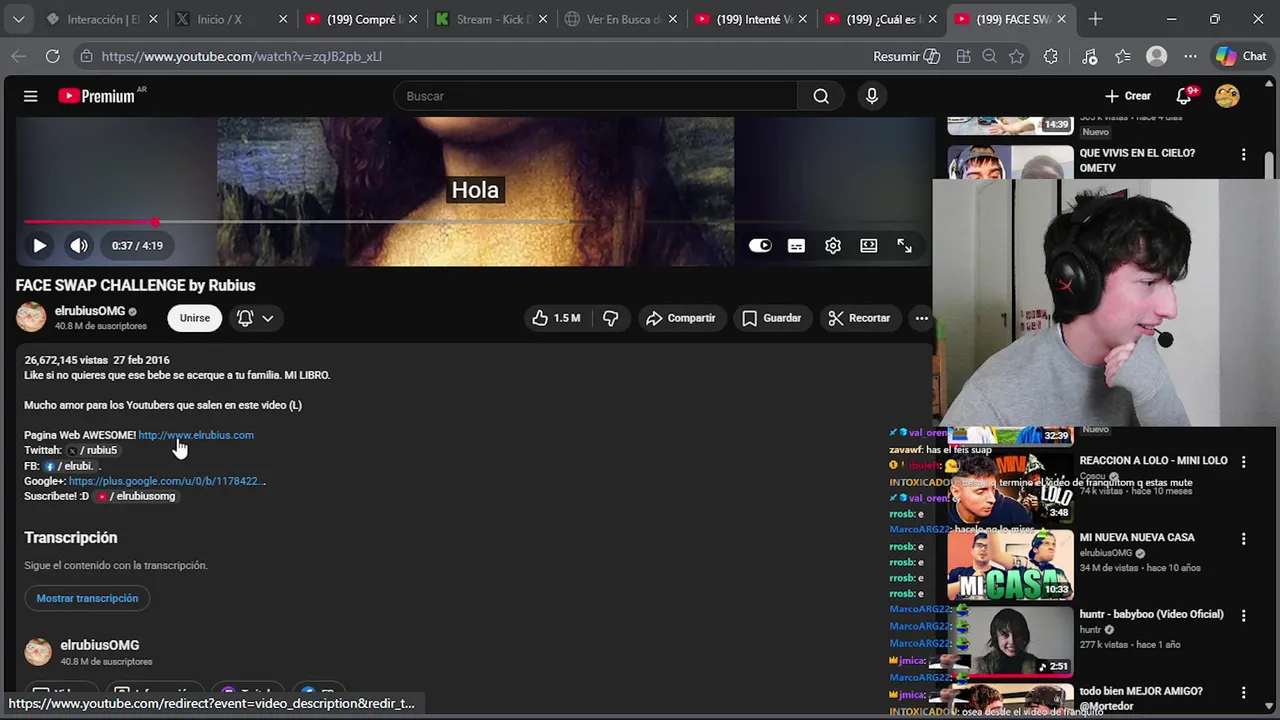1280x720 pixels.
Task: Open the YouTube hamburger guide menu
Action: (31, 96)
